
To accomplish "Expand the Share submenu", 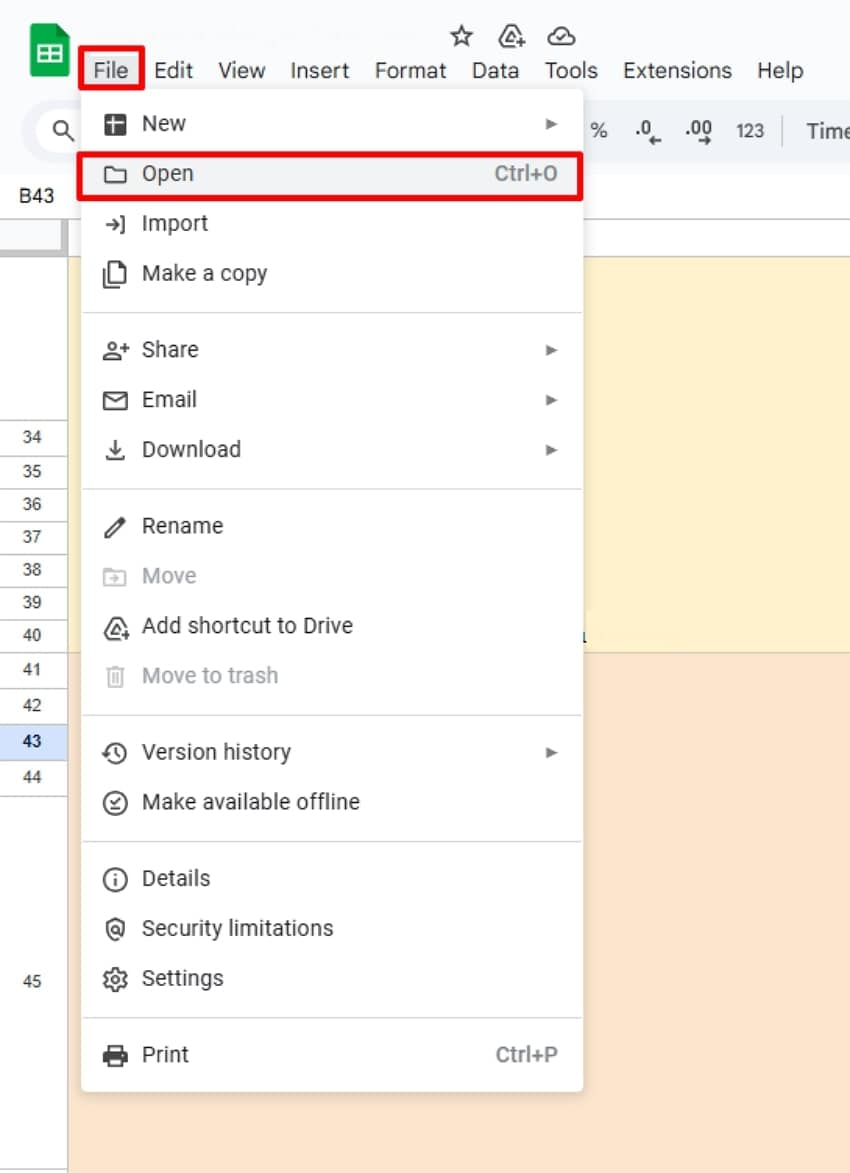I will (551, 349).
